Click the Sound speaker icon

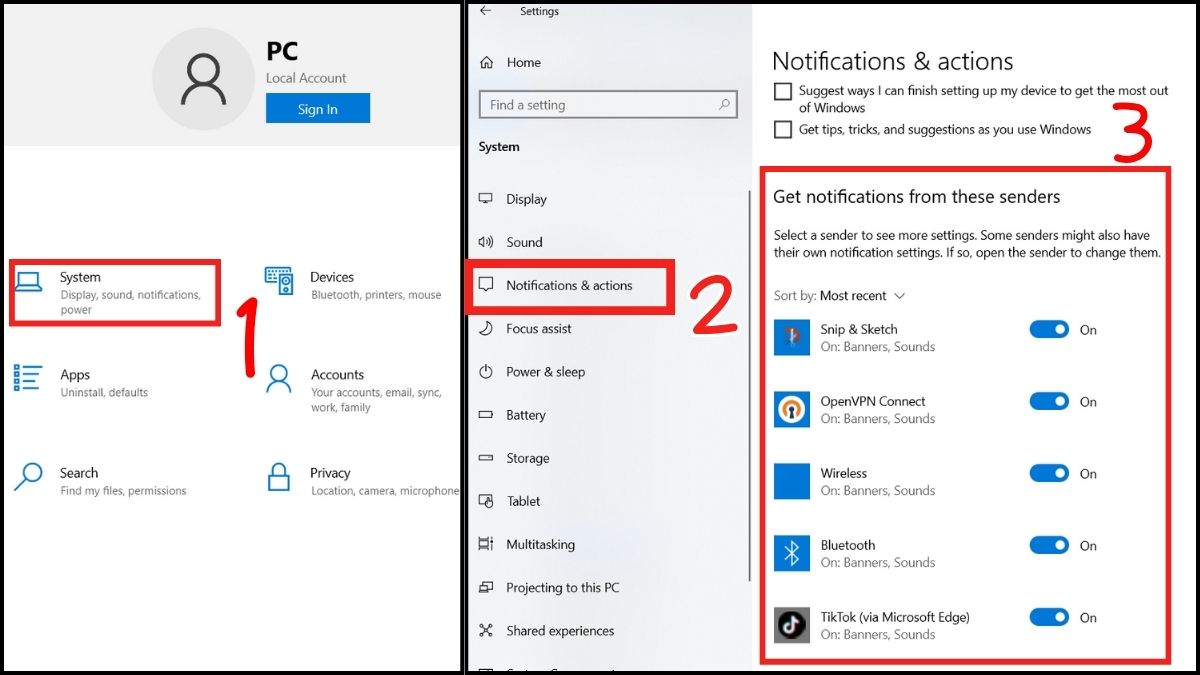click(x=486, y=242)
